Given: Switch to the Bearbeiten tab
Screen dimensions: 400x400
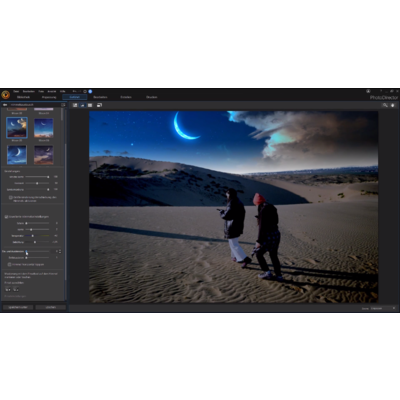Looking at the screenshot, I should (100, 97).
